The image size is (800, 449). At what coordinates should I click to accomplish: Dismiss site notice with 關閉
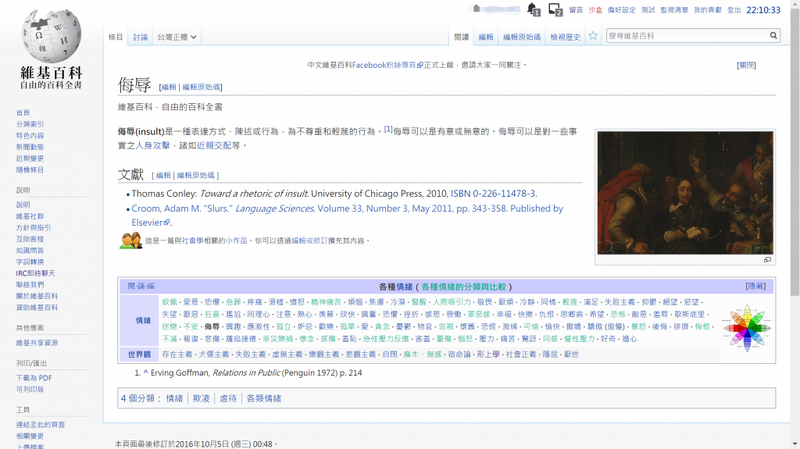click(x=746, y=65)
